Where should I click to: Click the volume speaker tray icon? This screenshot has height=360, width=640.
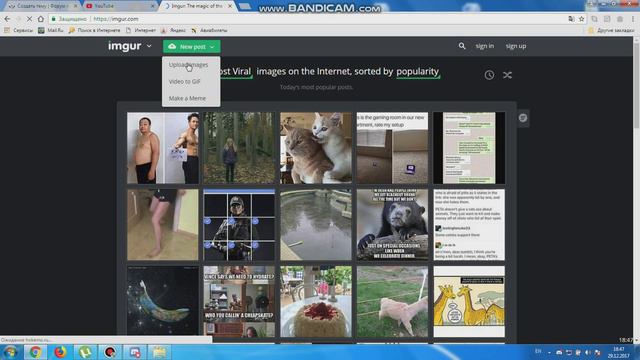(x=588, y=352)
